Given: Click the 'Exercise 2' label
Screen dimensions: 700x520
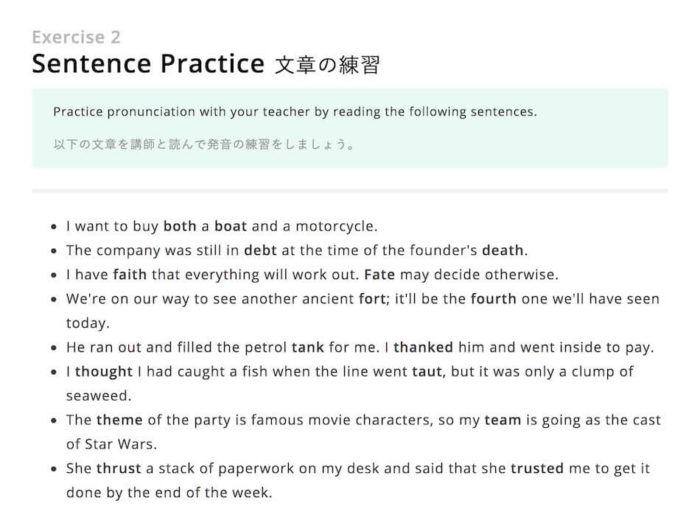Looking at the screenshot, I should point(76,37).
